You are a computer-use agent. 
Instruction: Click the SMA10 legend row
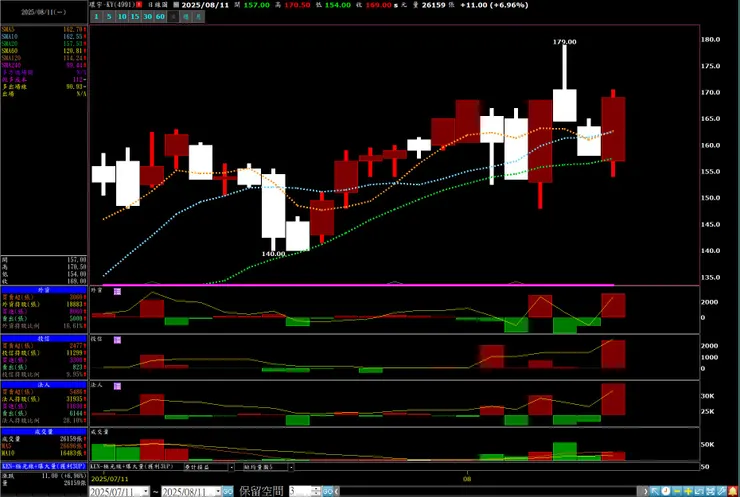[44, 36]
